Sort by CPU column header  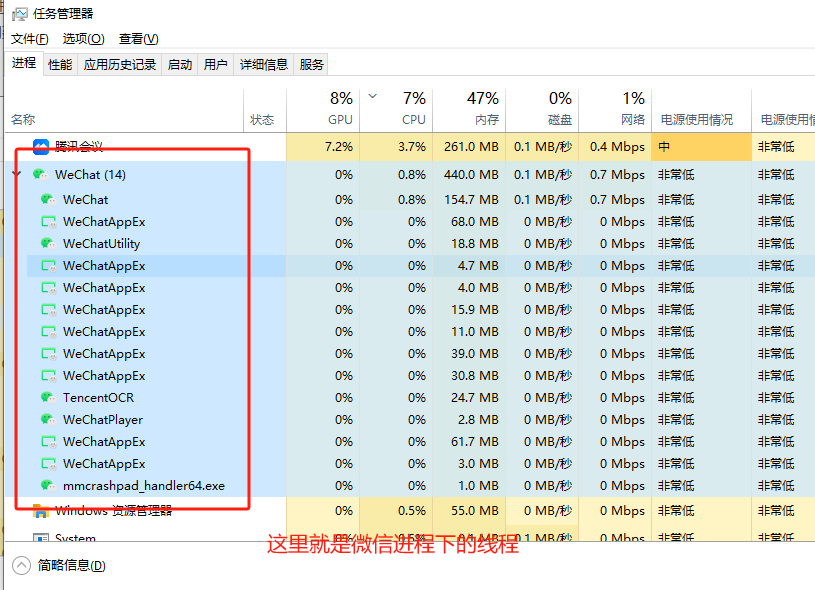(396, 110)
